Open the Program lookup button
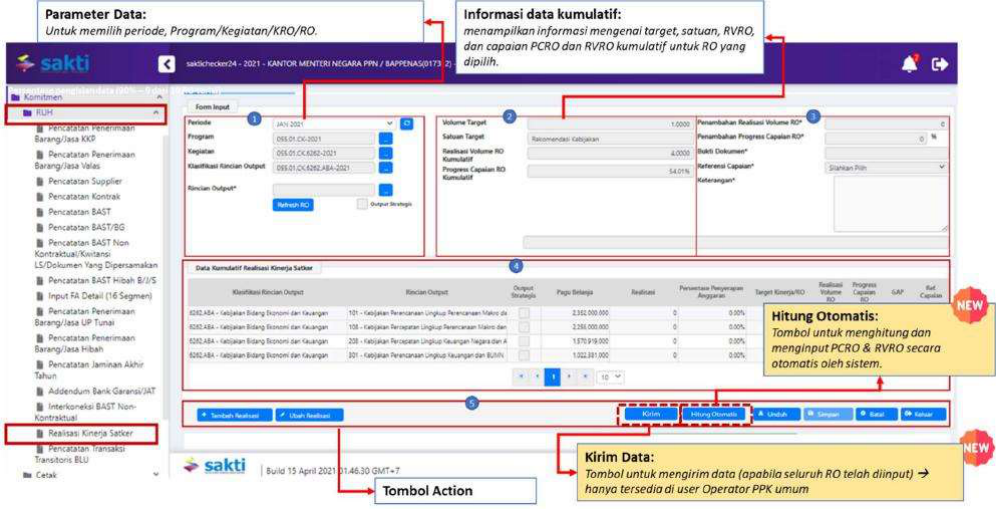 pos(386,138)
